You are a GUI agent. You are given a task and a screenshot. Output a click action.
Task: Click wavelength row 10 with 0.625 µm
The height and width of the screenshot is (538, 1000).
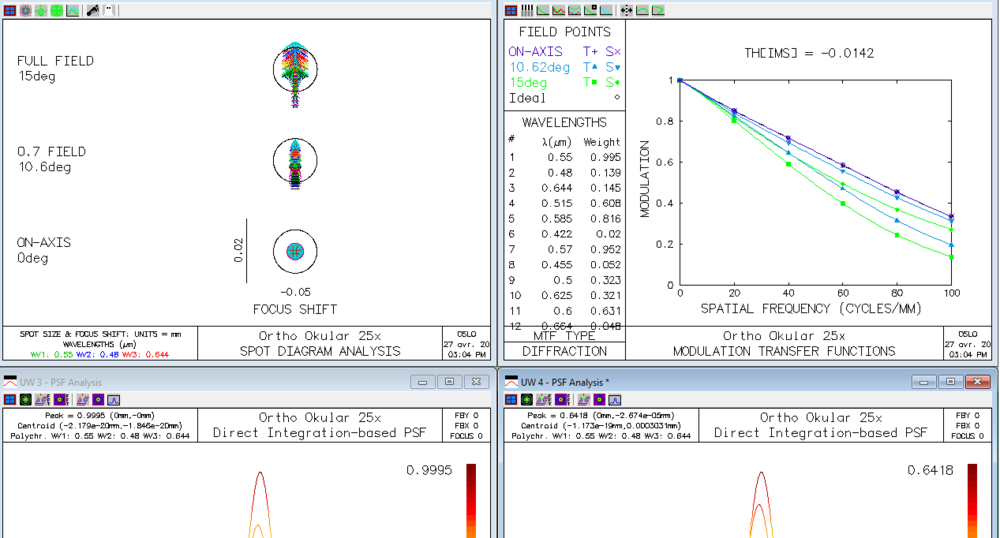tap(564, 295)
